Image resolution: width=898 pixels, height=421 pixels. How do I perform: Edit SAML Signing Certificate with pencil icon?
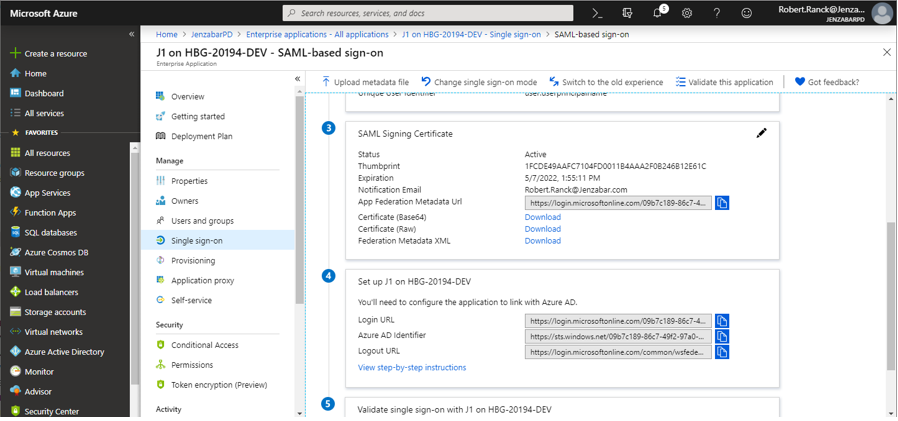point(761,133)
